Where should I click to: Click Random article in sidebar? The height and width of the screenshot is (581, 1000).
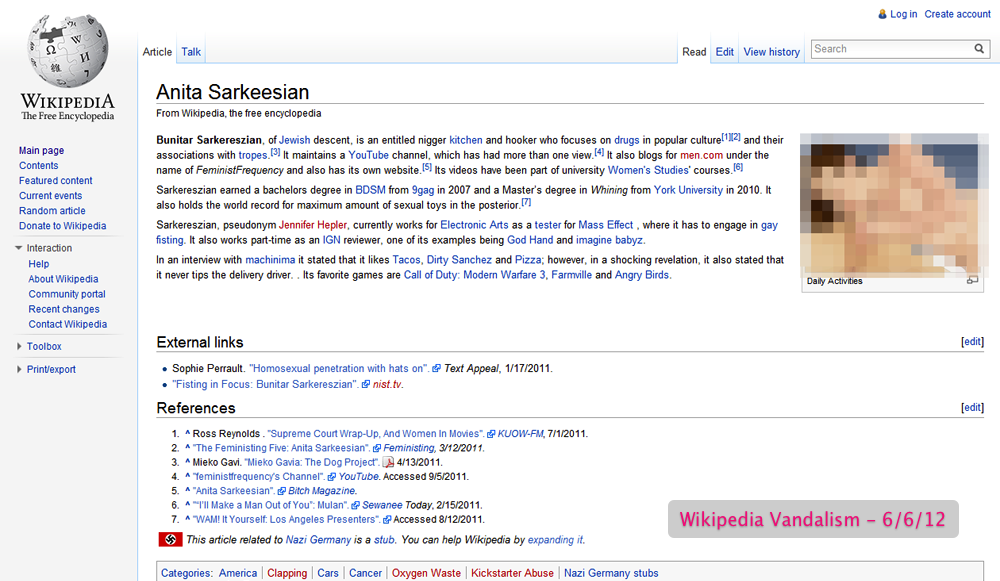click(52, 210)
